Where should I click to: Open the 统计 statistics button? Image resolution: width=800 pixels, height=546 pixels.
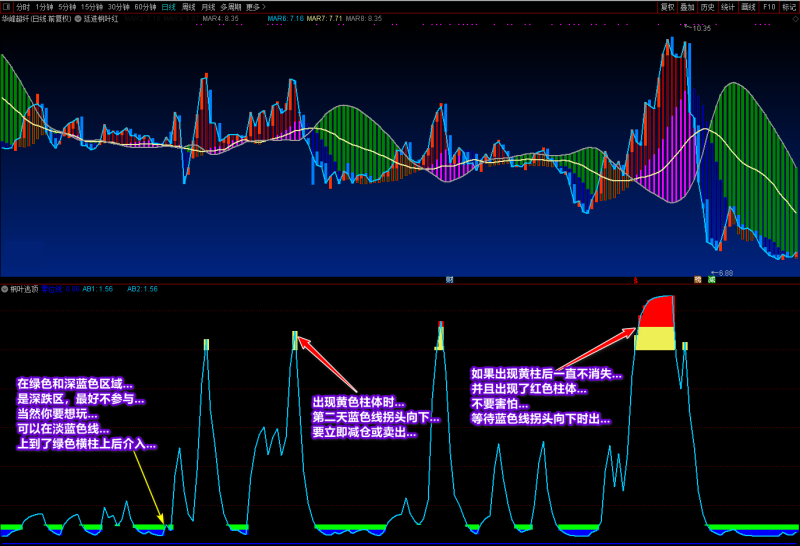click(x=727, y=6)
